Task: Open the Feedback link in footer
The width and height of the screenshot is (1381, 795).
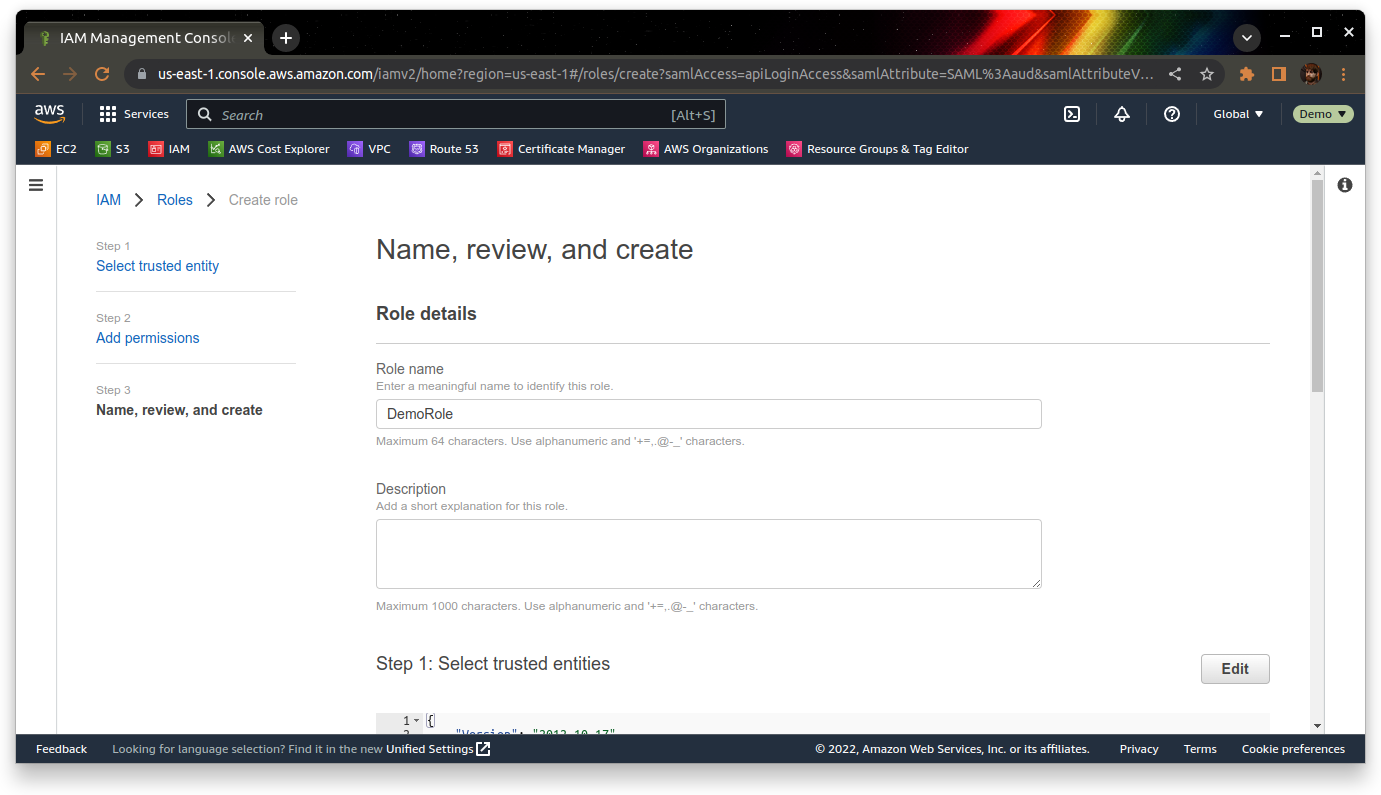Action: (61, 749)
